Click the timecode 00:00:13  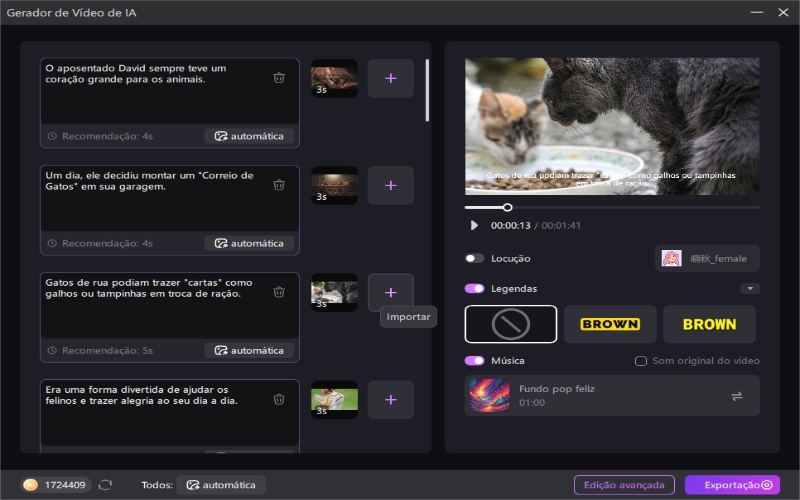(x=511, y=225)
